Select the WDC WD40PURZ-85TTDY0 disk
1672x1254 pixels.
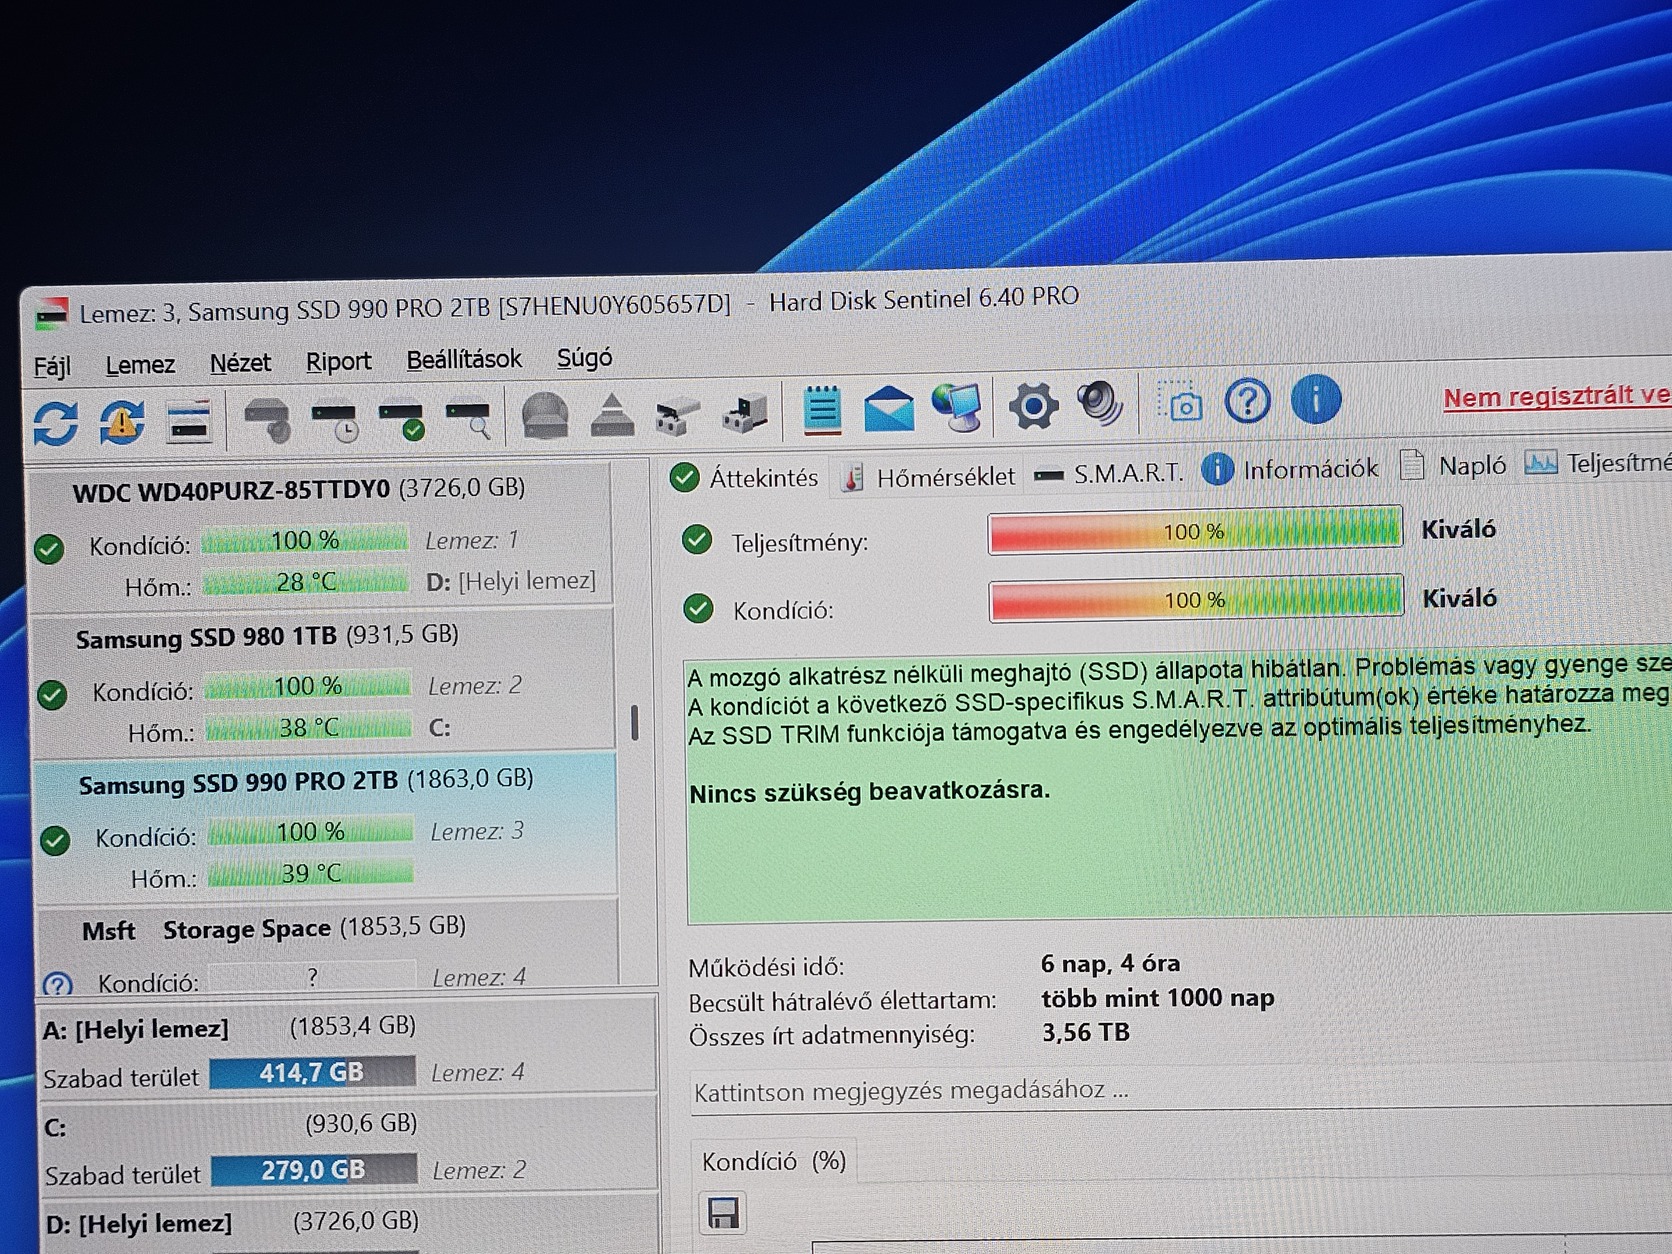coord(321,536)
